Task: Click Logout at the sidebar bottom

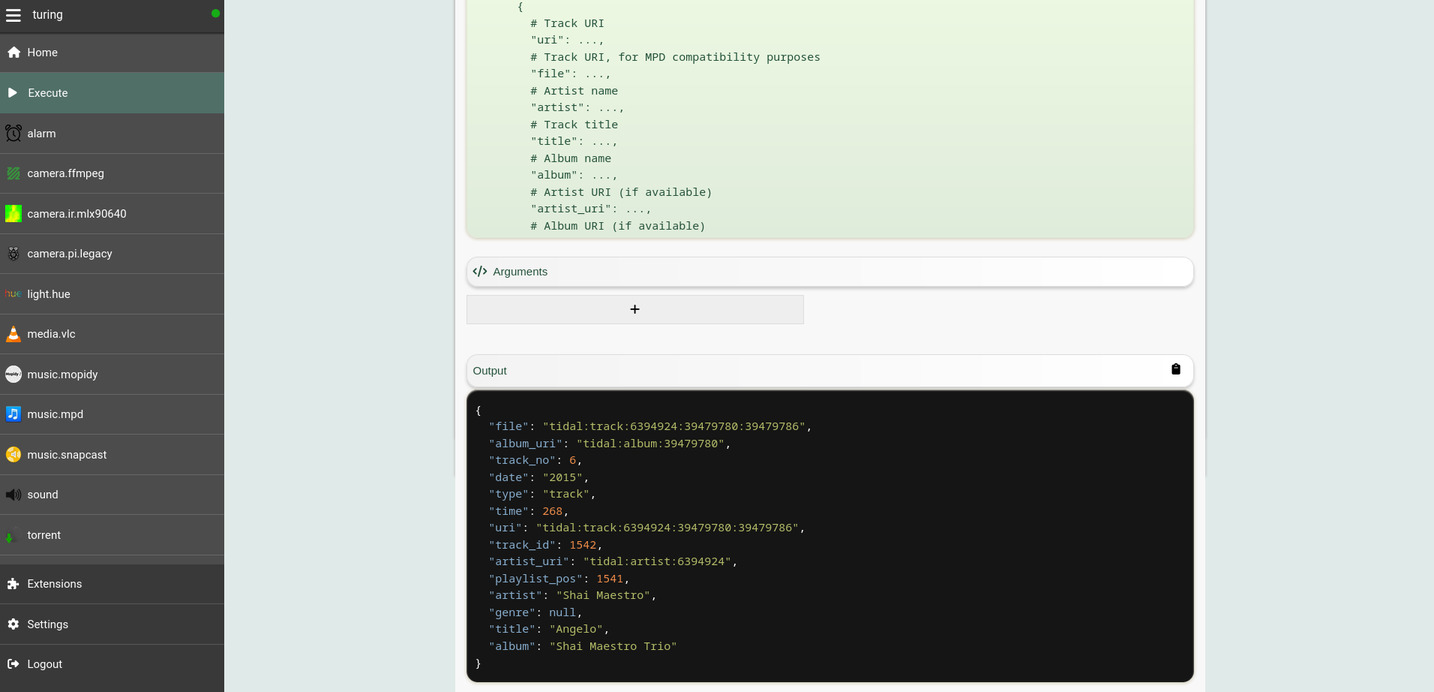Action: (x=13, y=664)
